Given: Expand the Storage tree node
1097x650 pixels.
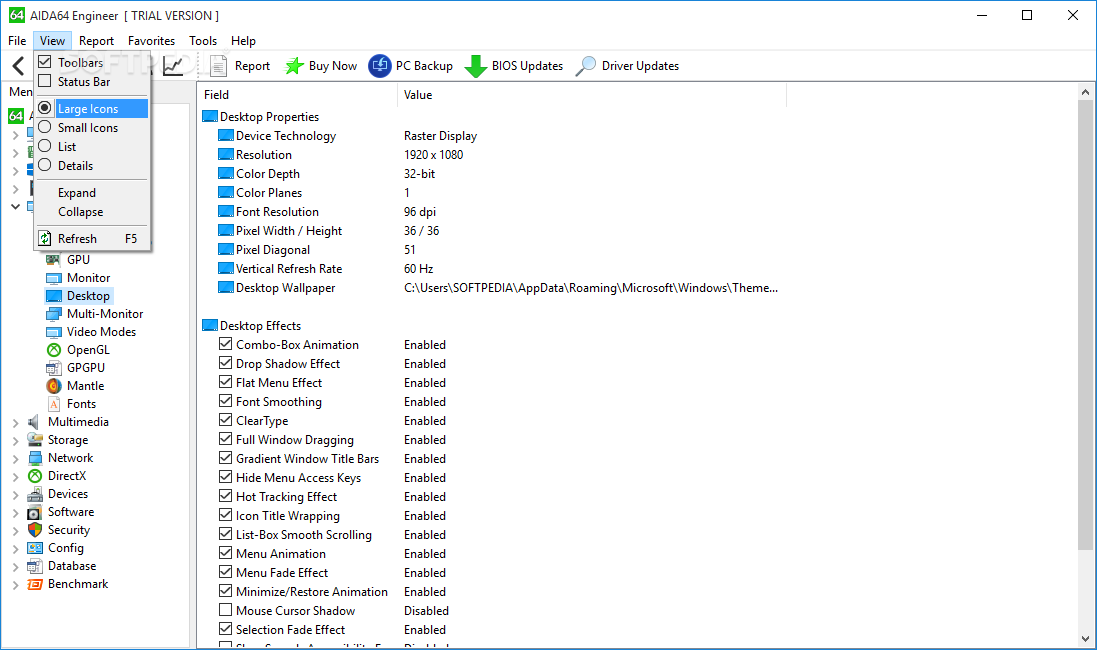Looking at the screenshot, I should coord(15,441).
